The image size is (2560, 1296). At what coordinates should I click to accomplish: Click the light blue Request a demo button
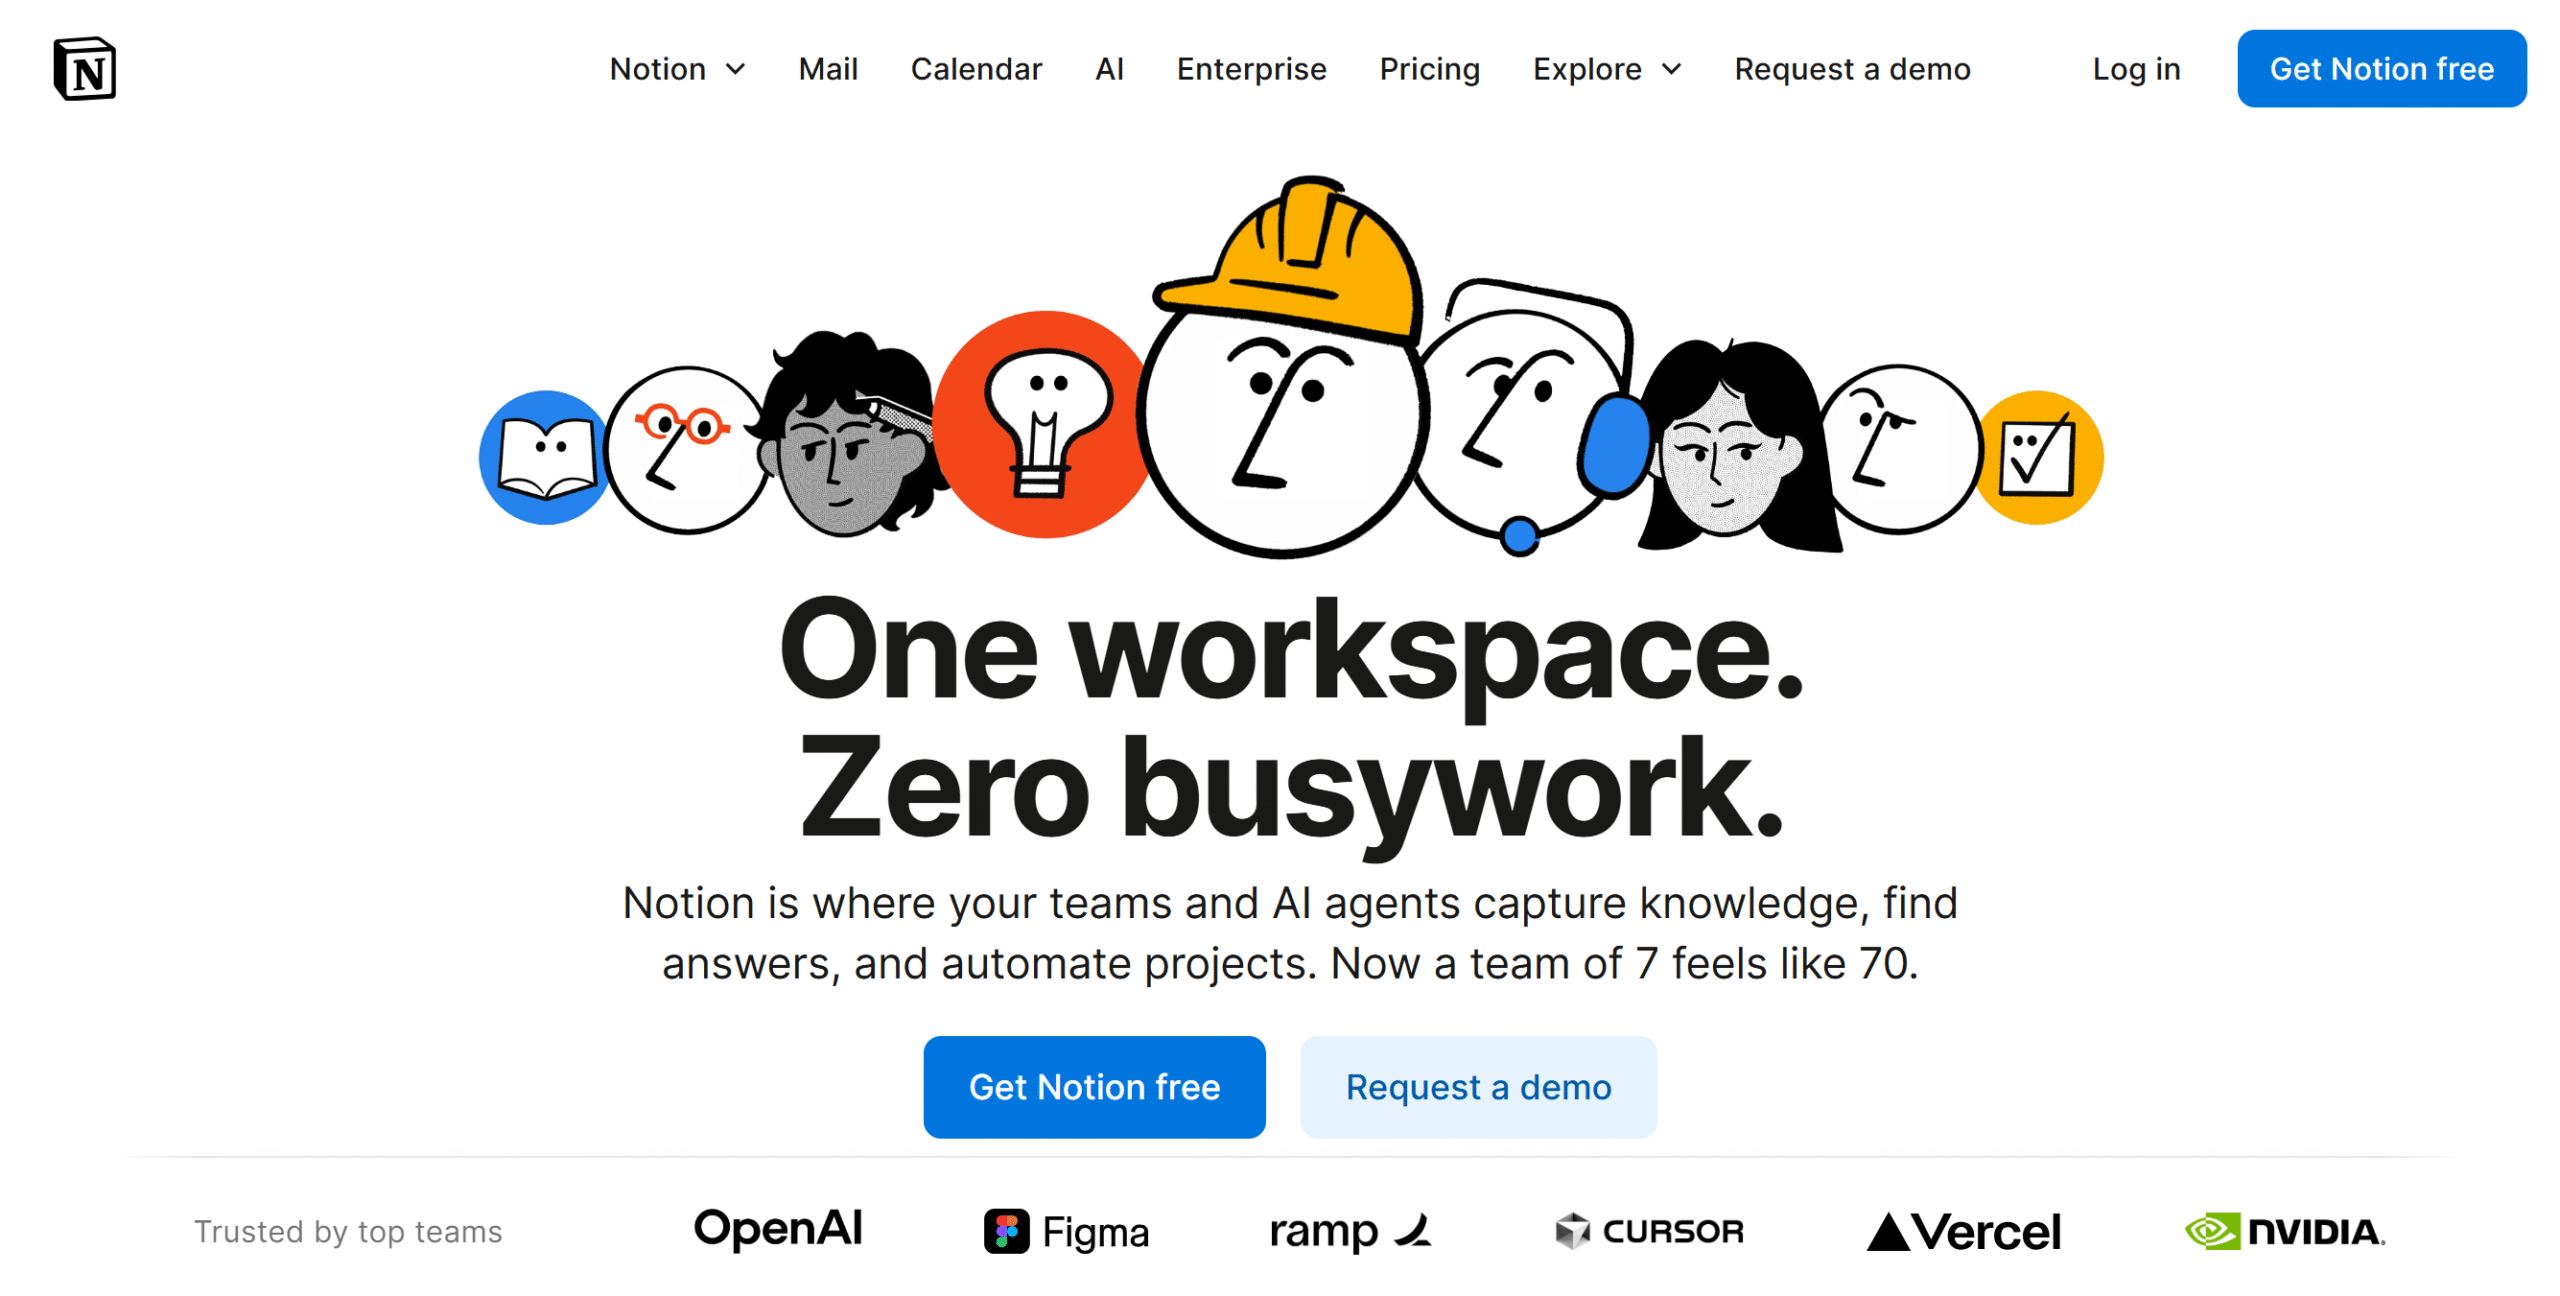[x=1478, y=1086]
